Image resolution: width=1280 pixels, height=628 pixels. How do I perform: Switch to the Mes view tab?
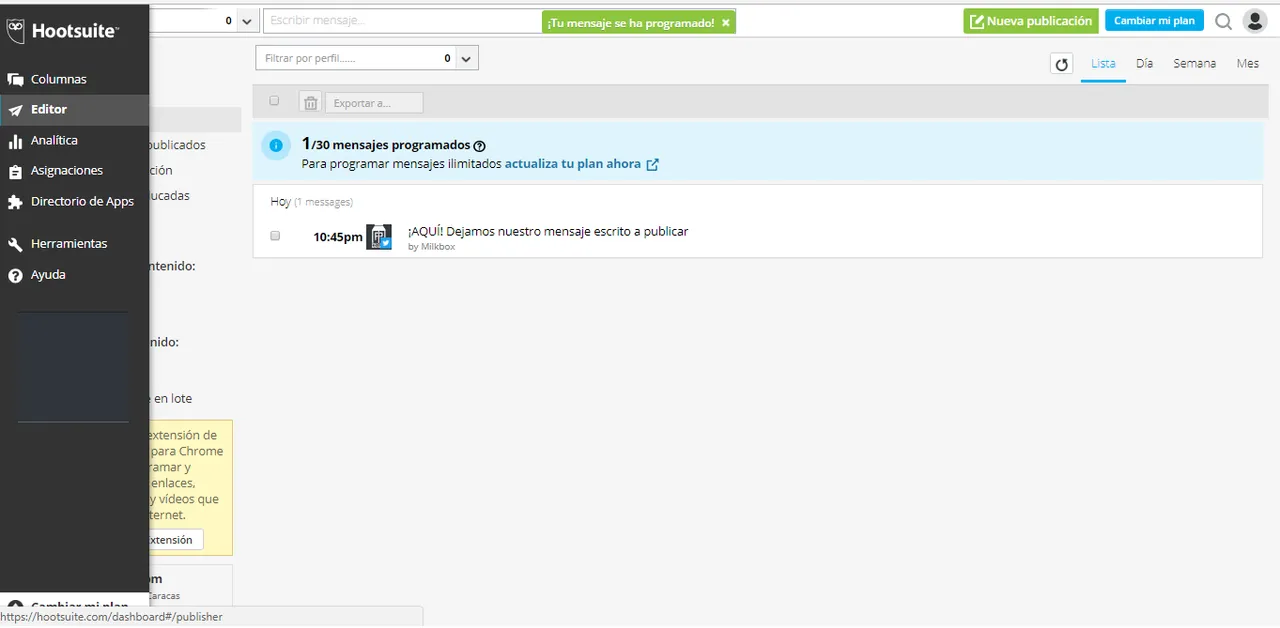(1247, 63)
